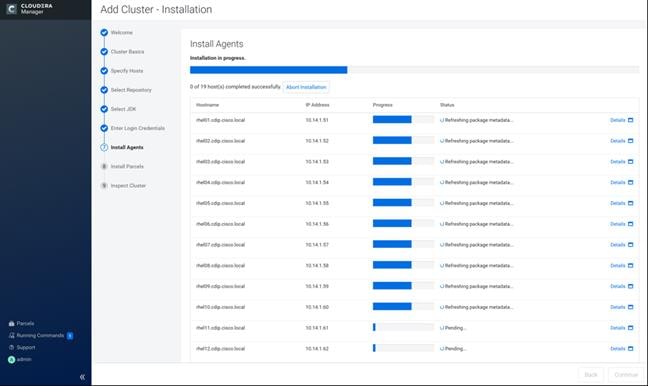Go to the Enter Login Credentials step
648x386 pixels.
[x=133, y=128]
